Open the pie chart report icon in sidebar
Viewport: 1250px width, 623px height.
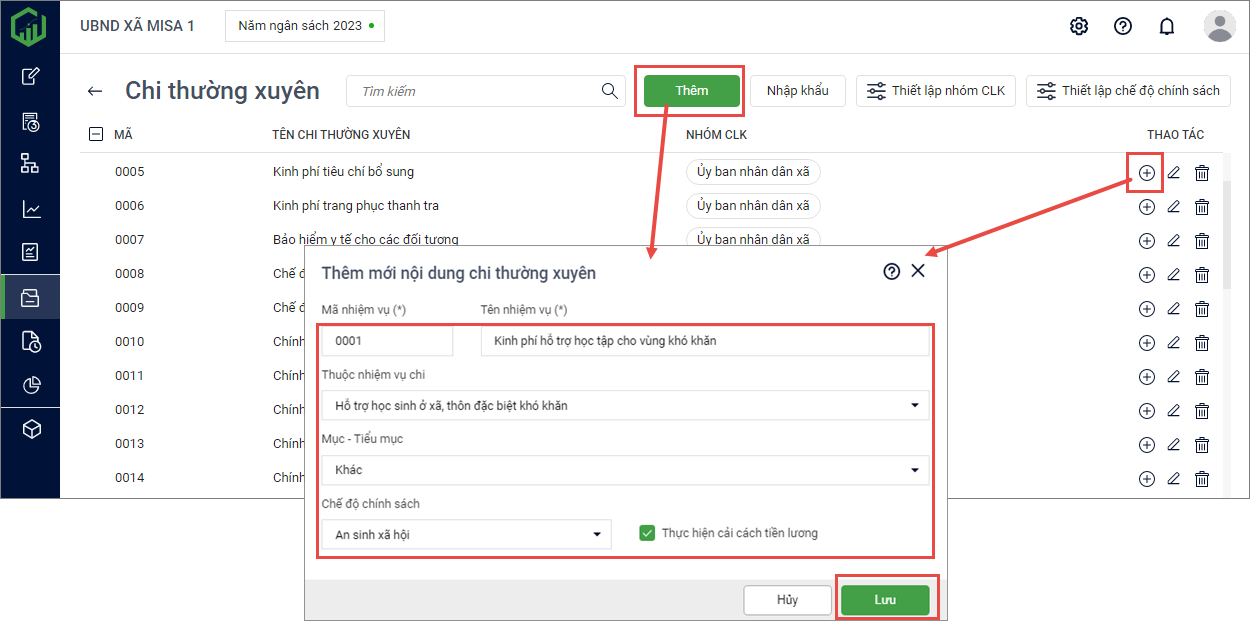pos(31,385)
